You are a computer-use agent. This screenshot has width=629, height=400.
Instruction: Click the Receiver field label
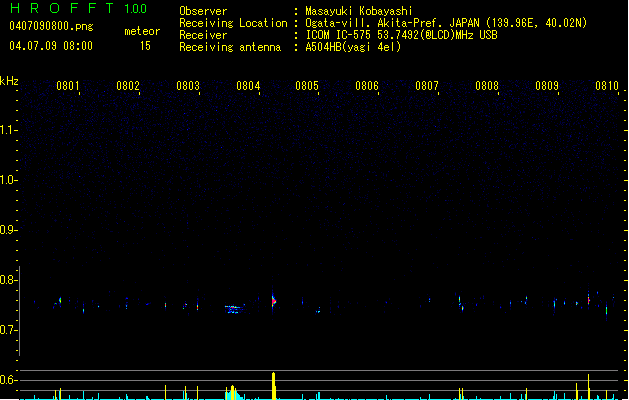(x=203, y=35)
